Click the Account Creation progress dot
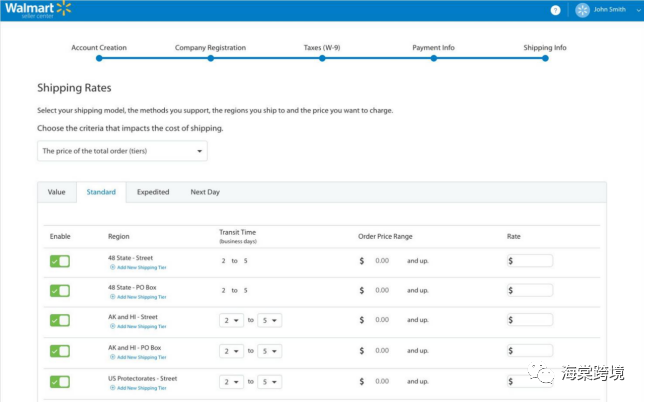 point(99,58)
